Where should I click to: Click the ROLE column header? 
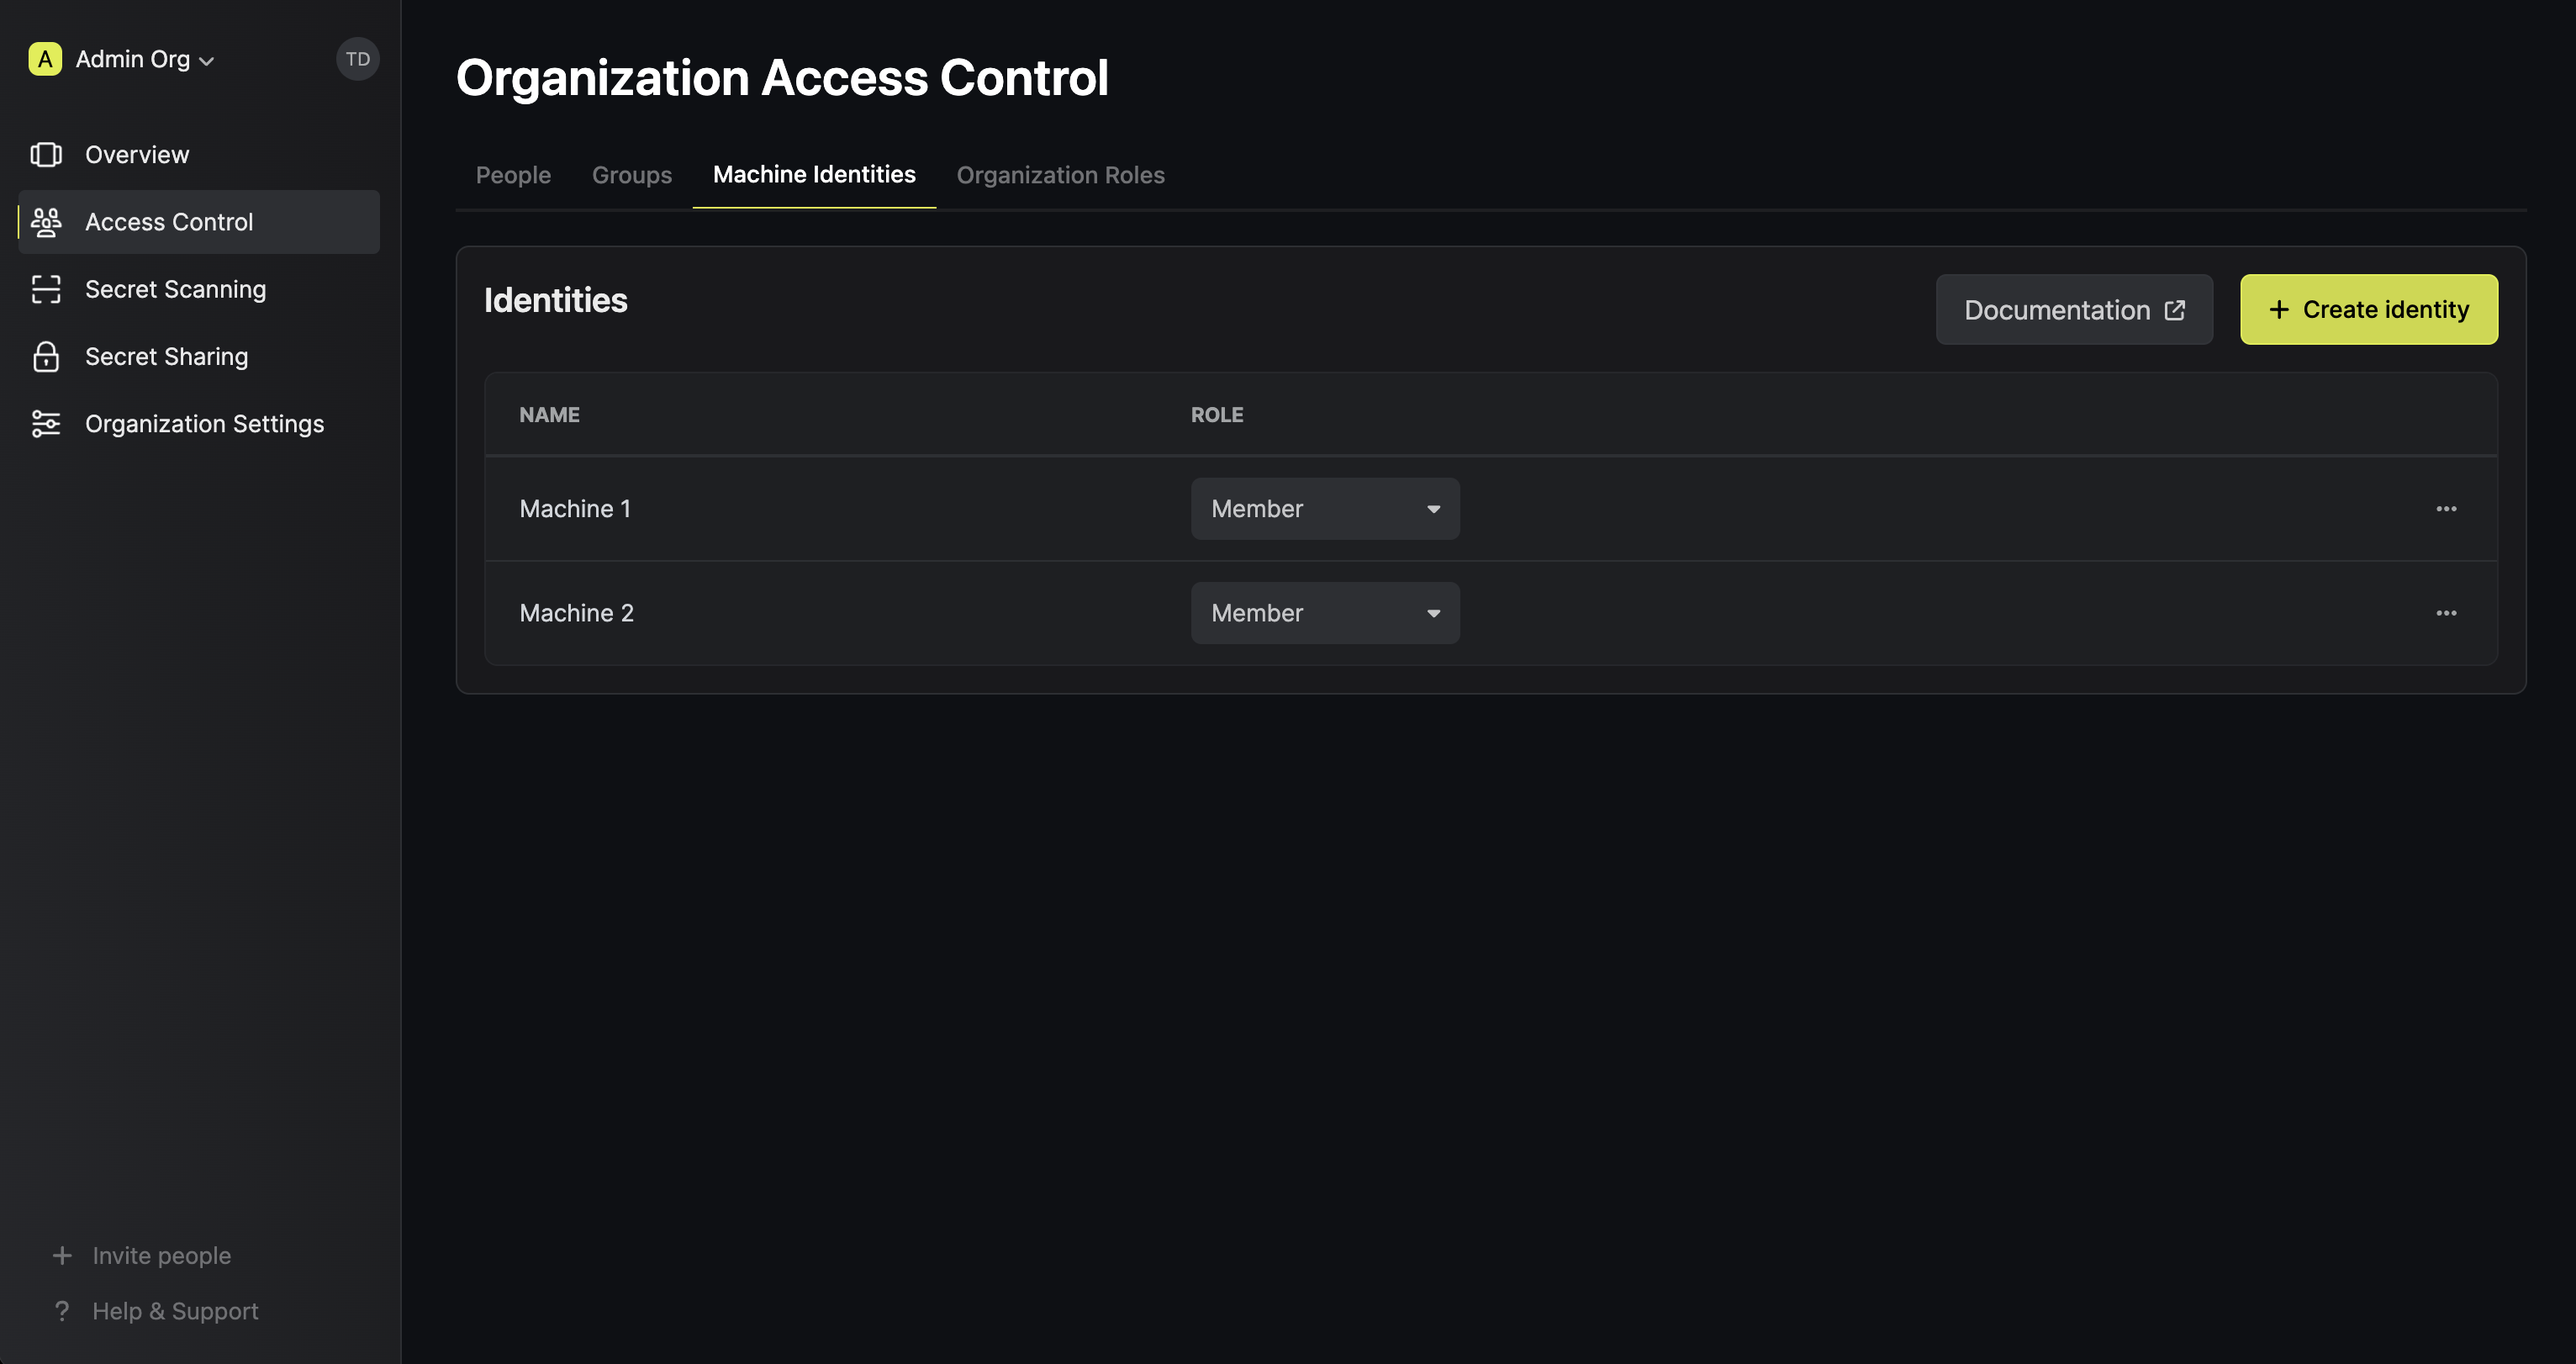pyautogui.click(x=1217, y=415)
